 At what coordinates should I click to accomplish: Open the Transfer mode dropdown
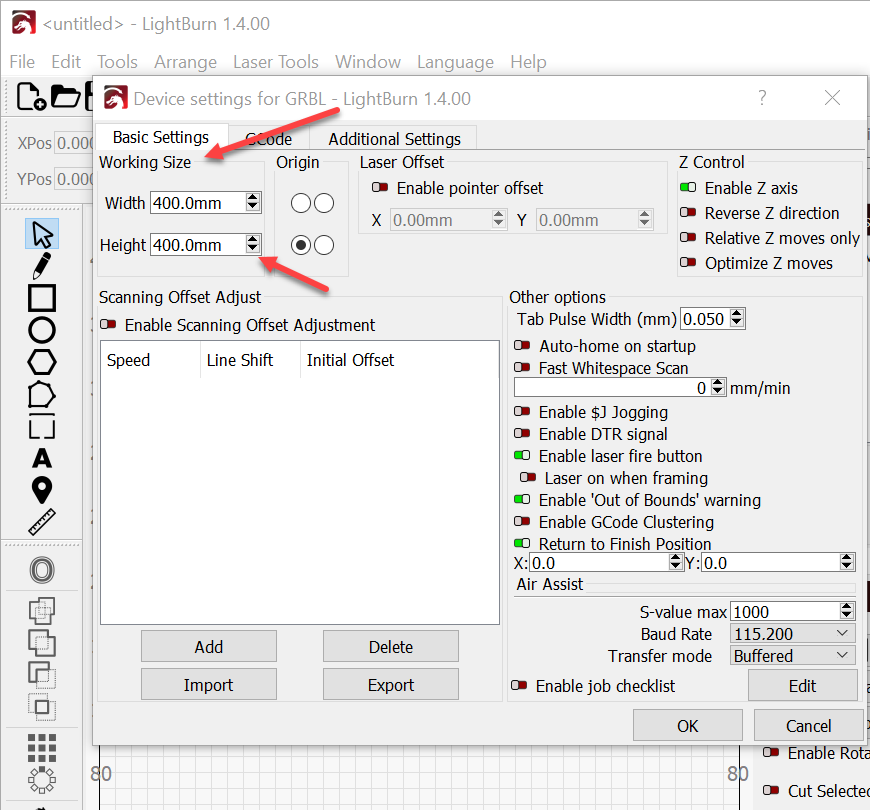792,656
